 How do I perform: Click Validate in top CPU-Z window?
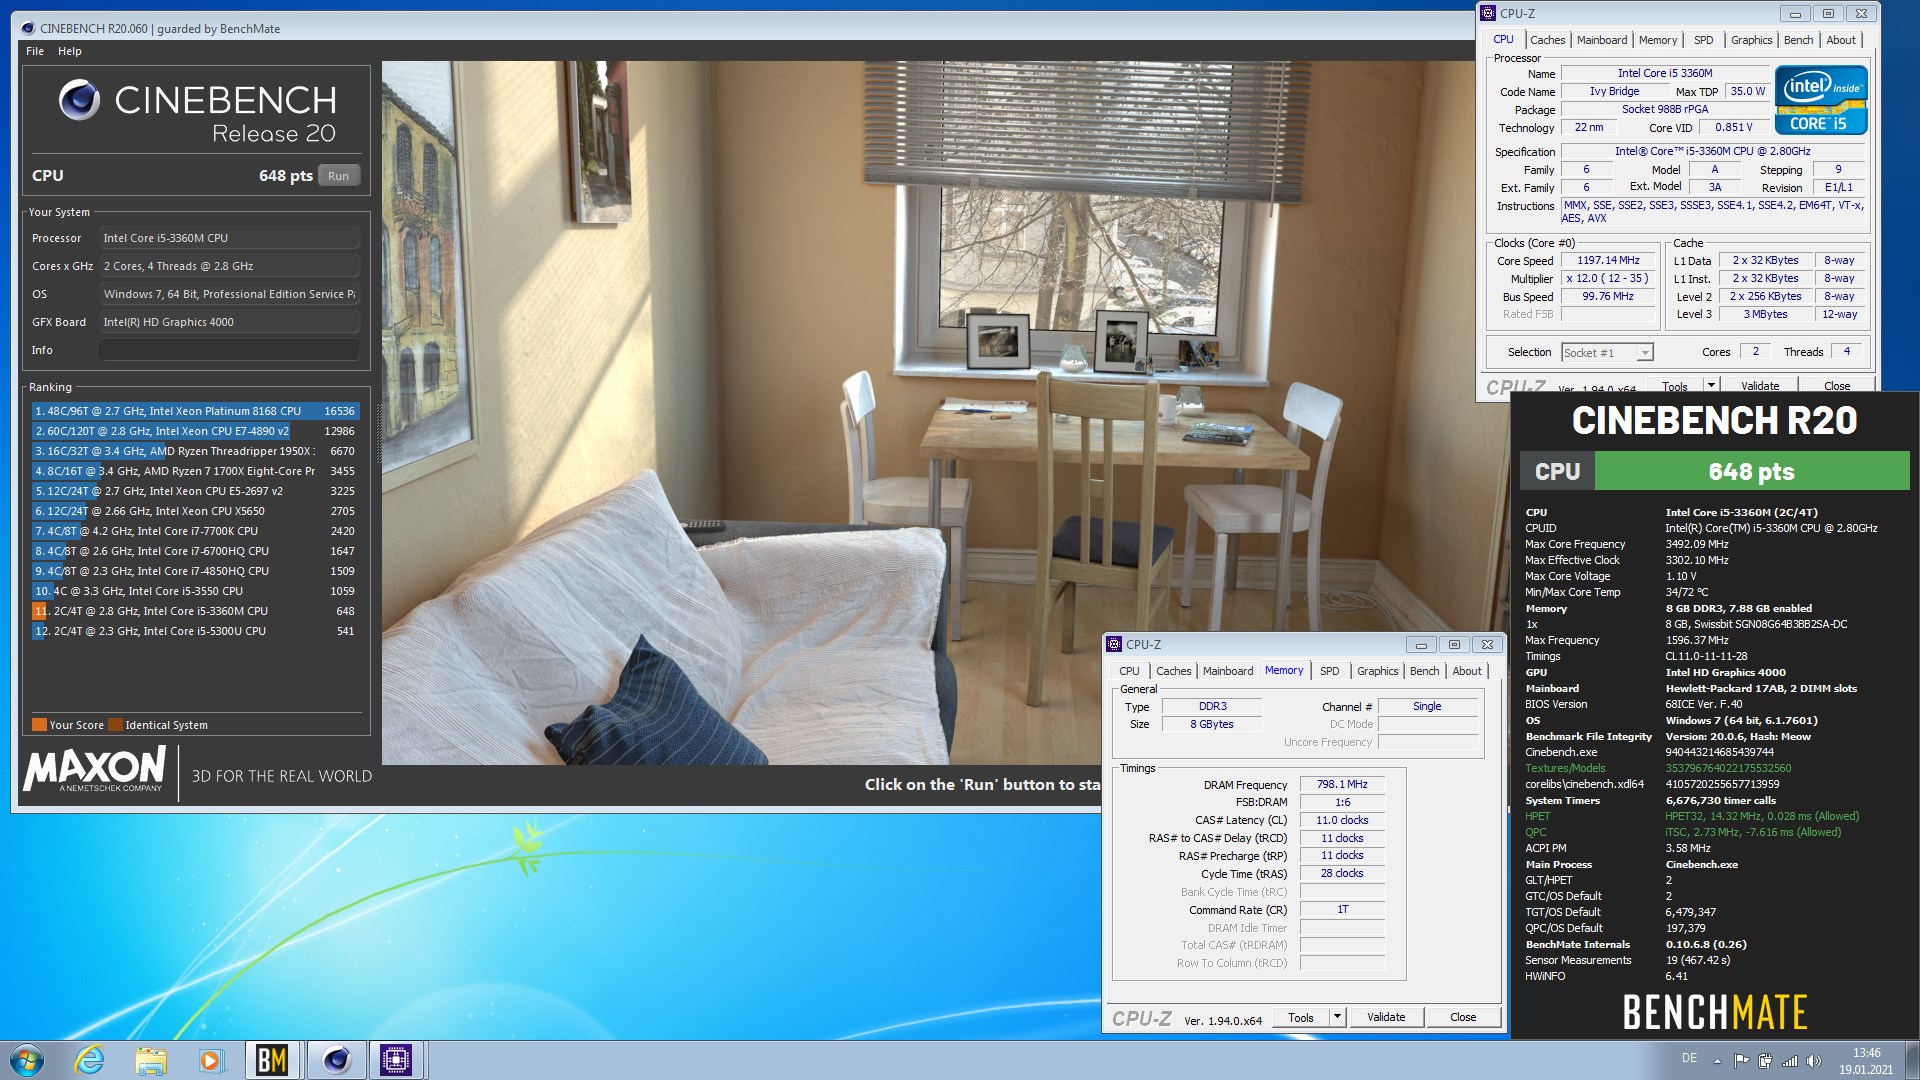tap(1759, 386)
